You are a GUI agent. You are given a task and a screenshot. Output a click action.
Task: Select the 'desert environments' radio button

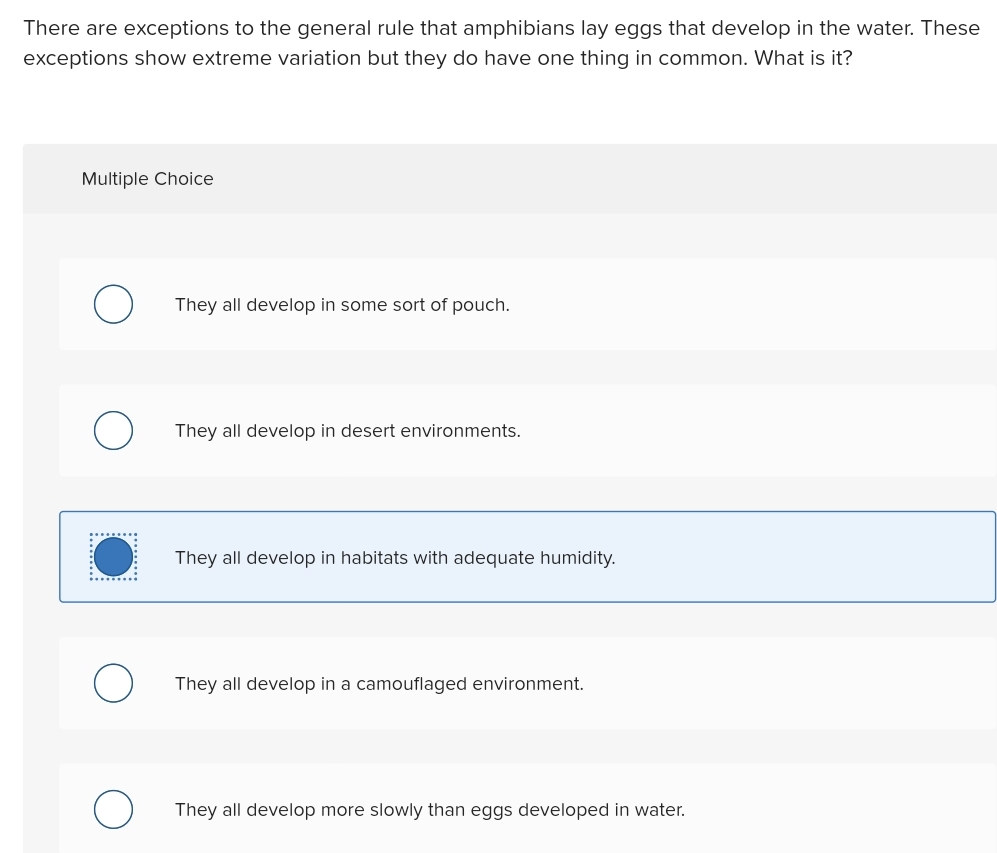click(x=113, y=430)
